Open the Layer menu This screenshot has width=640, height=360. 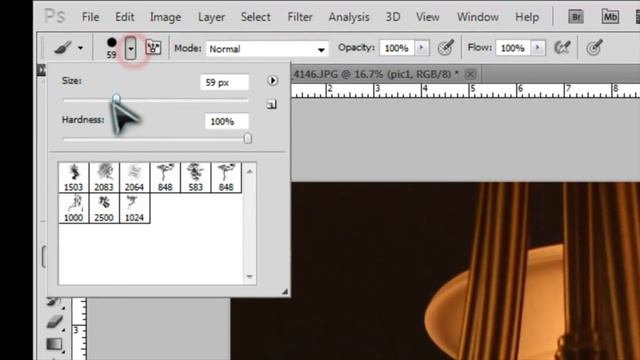pos(211,17)
